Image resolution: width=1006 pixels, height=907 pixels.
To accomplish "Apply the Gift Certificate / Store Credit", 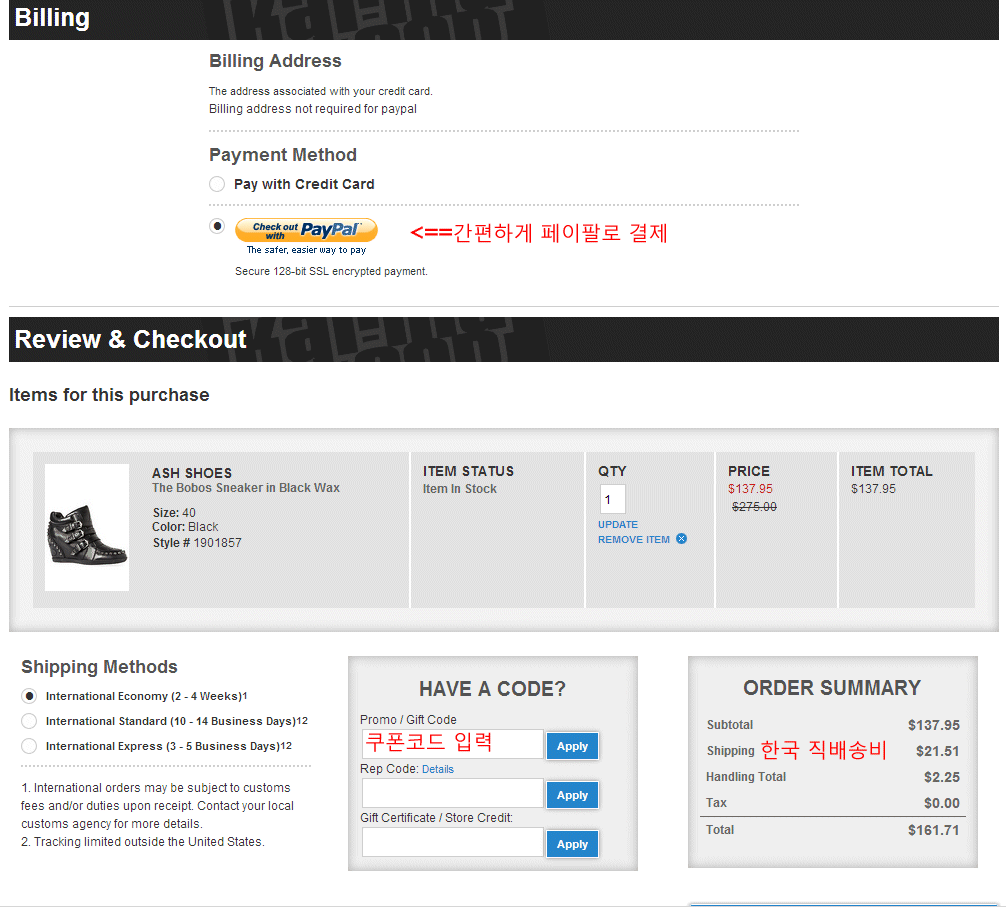I will [572, 844].
